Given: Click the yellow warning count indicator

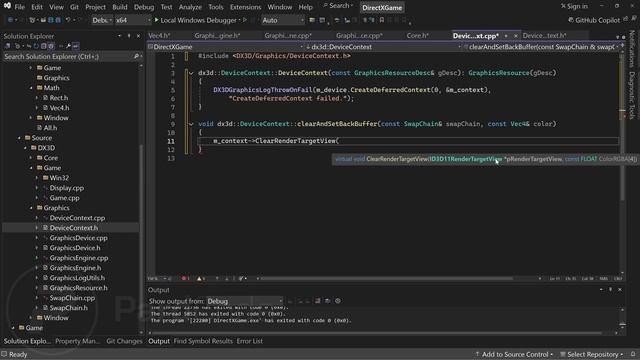Looking at the screenshot, I should pyautogui.click(x=200, y=278).
